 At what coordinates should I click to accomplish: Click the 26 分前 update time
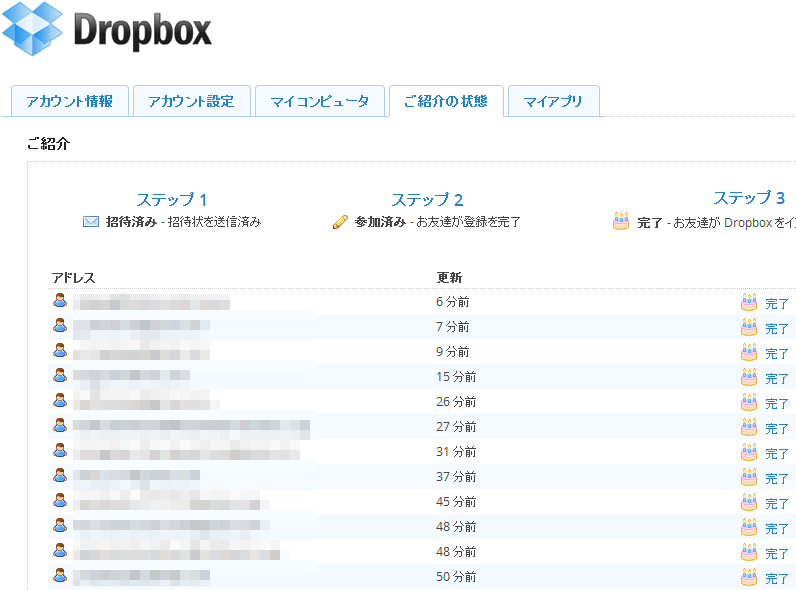click(x=456, y=402)
